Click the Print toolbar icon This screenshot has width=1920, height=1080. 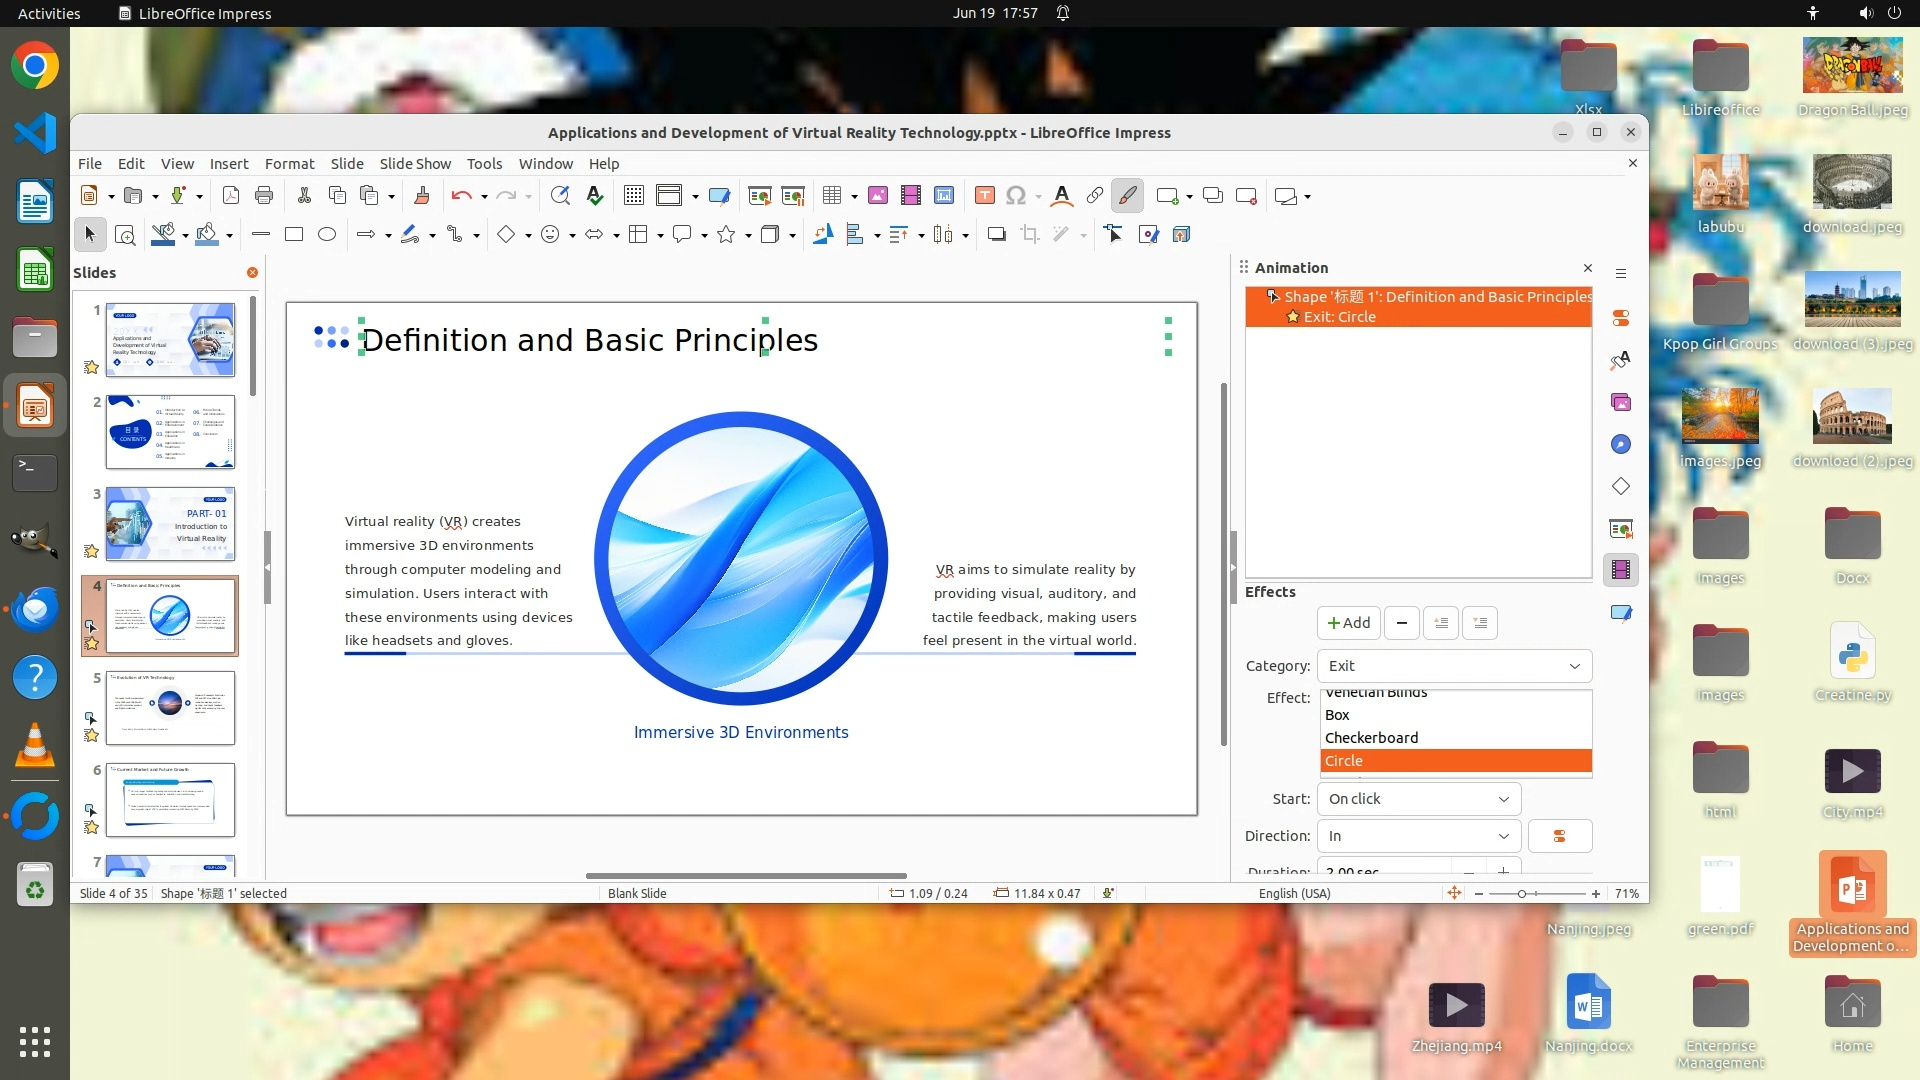point(264,196)
